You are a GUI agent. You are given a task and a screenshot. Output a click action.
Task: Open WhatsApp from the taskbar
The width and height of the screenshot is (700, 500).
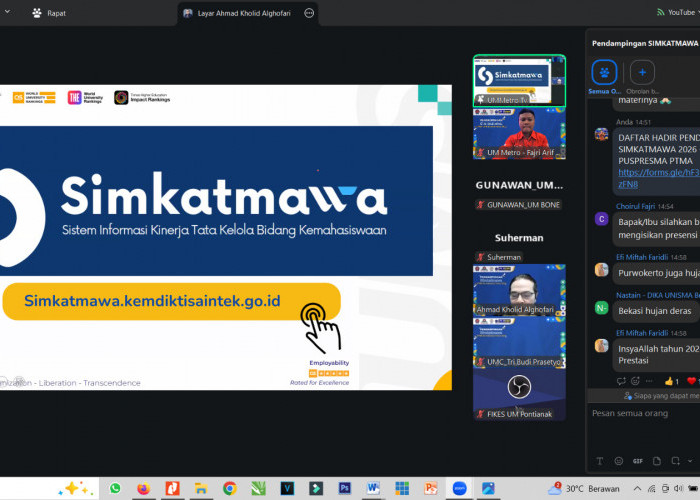tap(115, 488)
